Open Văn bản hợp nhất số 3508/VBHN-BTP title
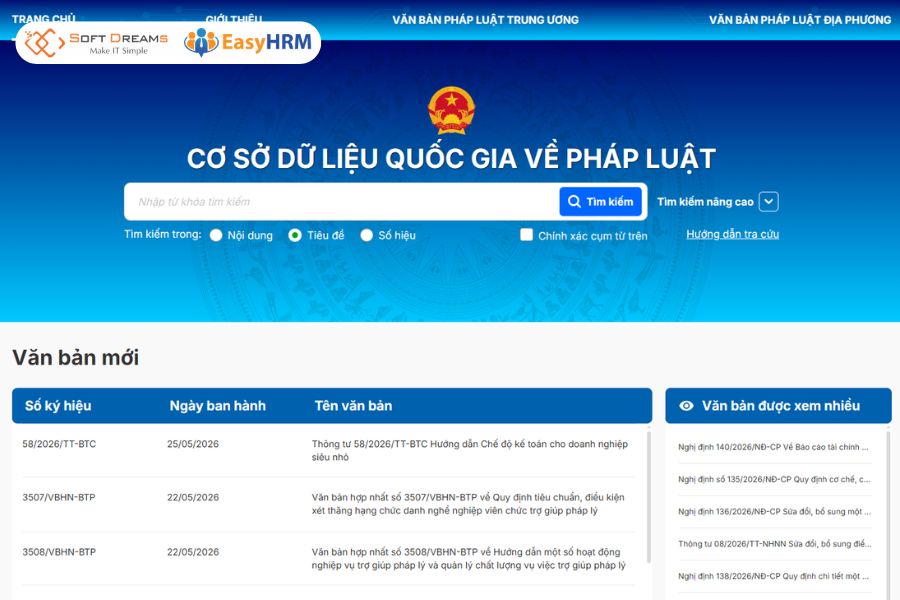The width and height of the screenshot is (900, 600). (468, 558)
